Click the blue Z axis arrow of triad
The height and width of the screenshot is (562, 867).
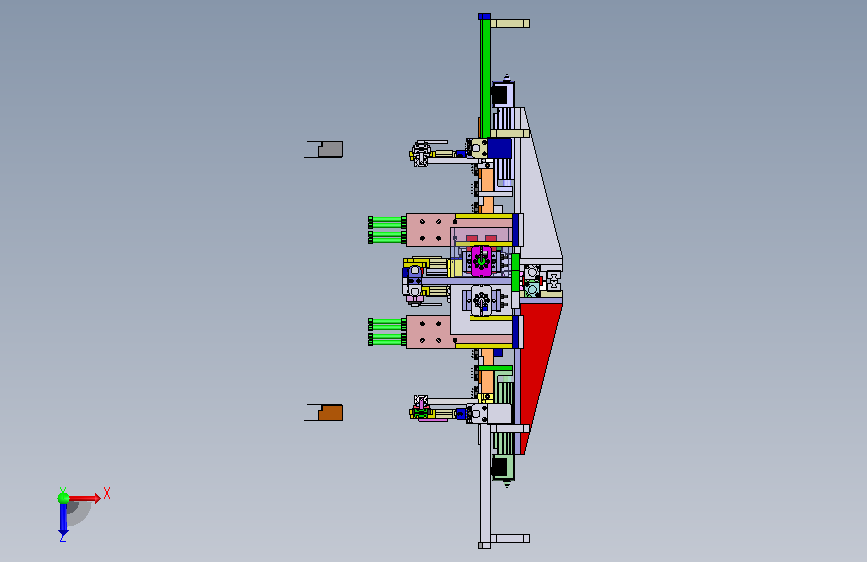pos(63,519)
